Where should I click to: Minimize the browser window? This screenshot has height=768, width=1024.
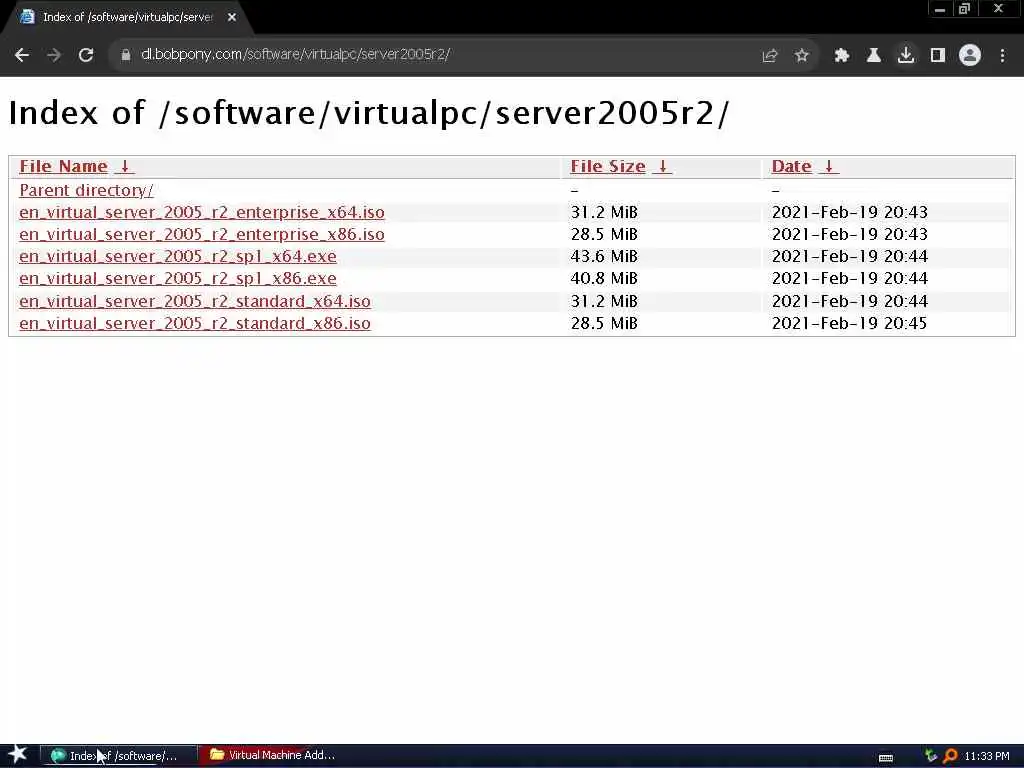[940, 9]
